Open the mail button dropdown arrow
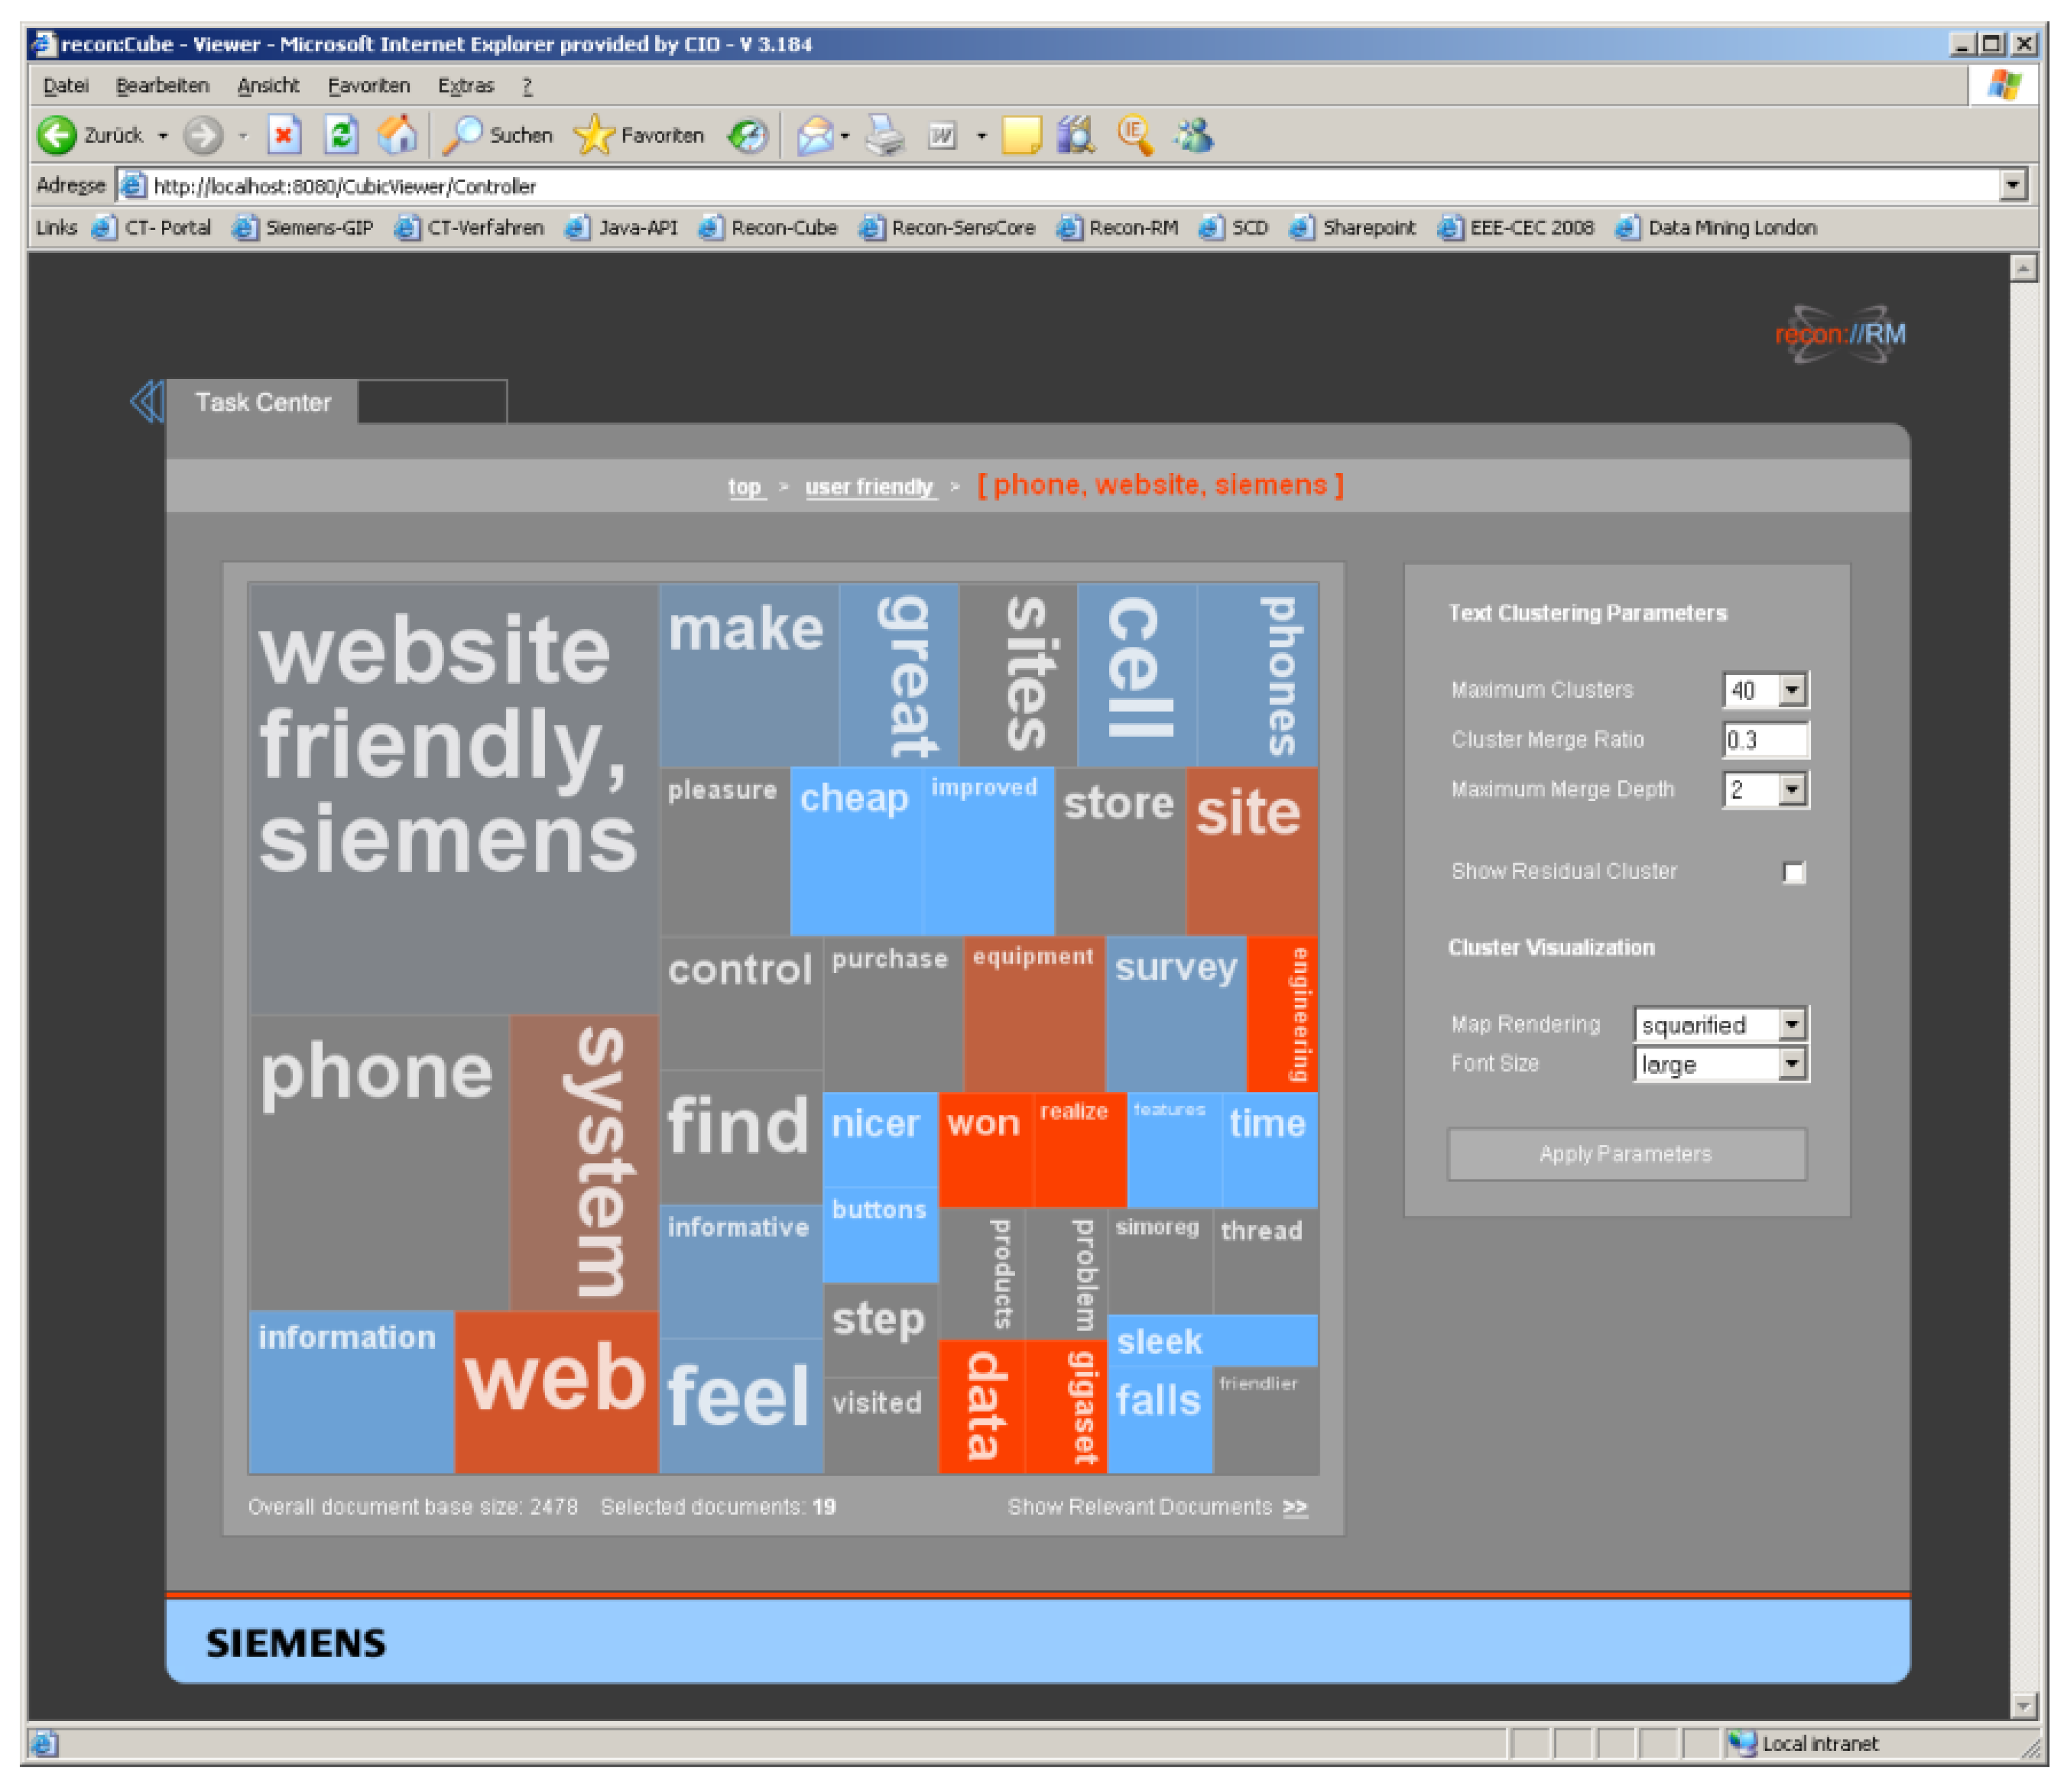Screen dimensions: 2072x1785 [x=846, y=136]
